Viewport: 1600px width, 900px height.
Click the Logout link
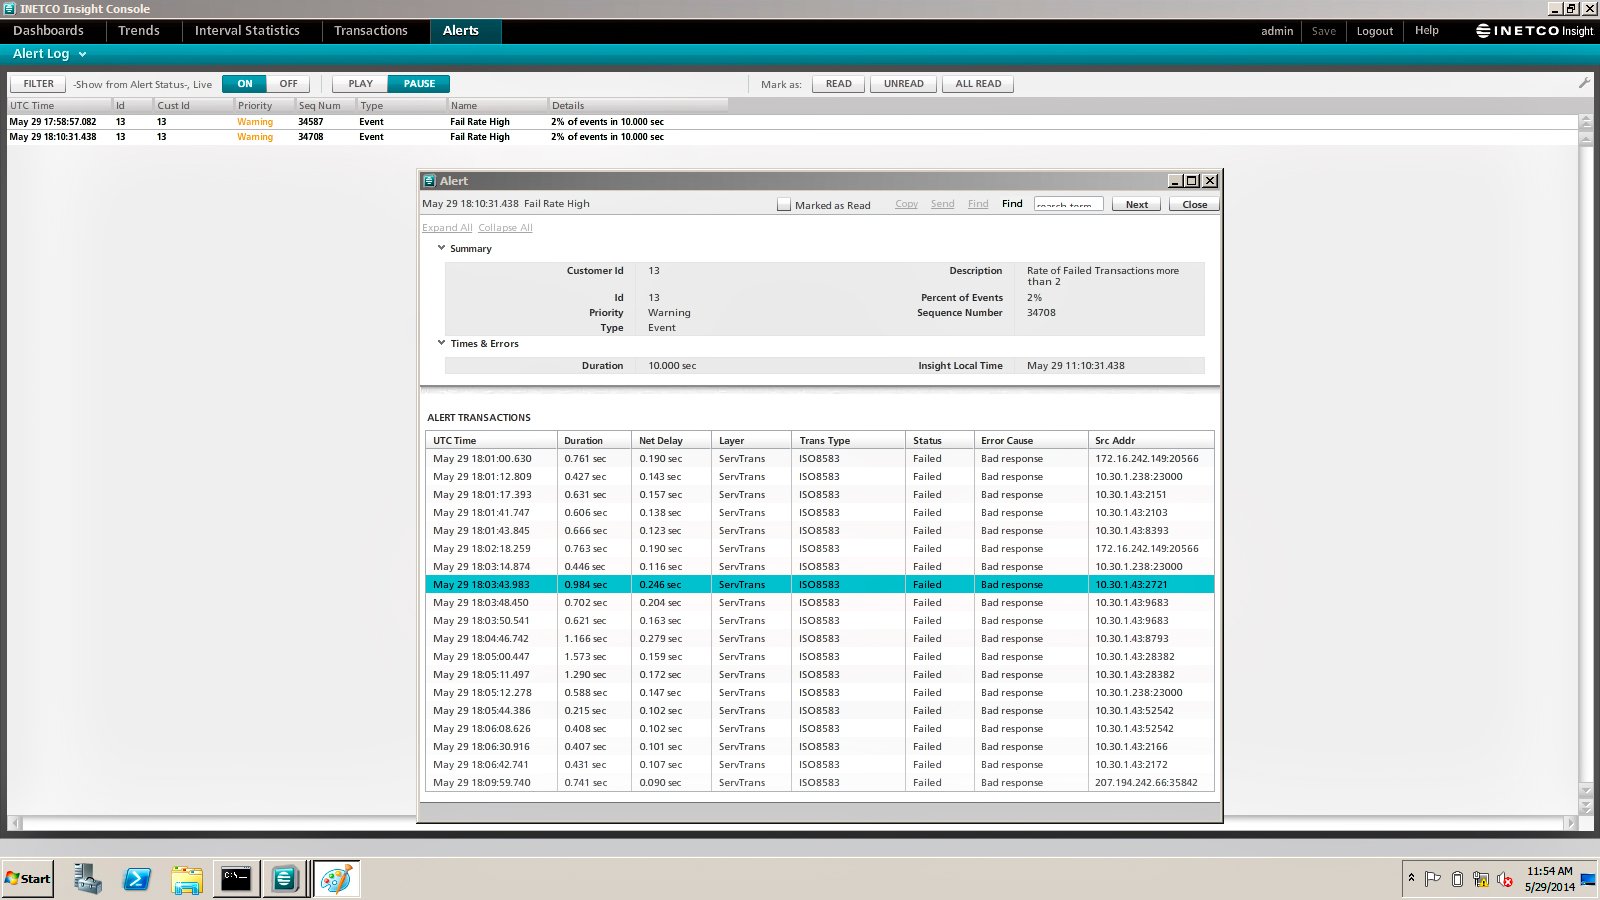click(1375, 31)
